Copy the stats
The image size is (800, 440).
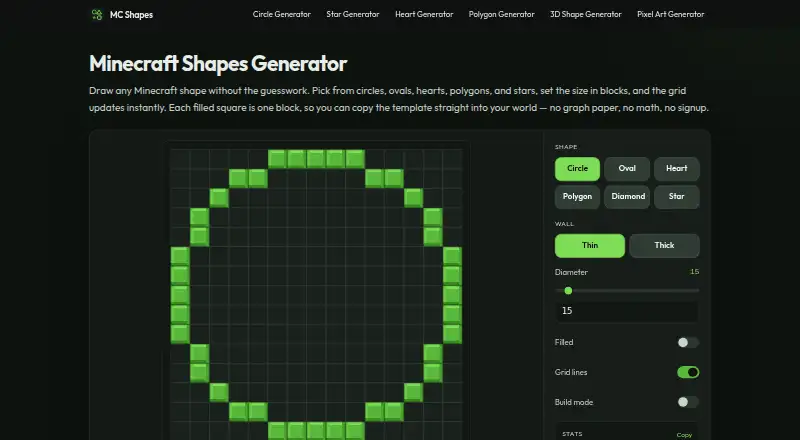pyautogui.click(x=684, y=435)
